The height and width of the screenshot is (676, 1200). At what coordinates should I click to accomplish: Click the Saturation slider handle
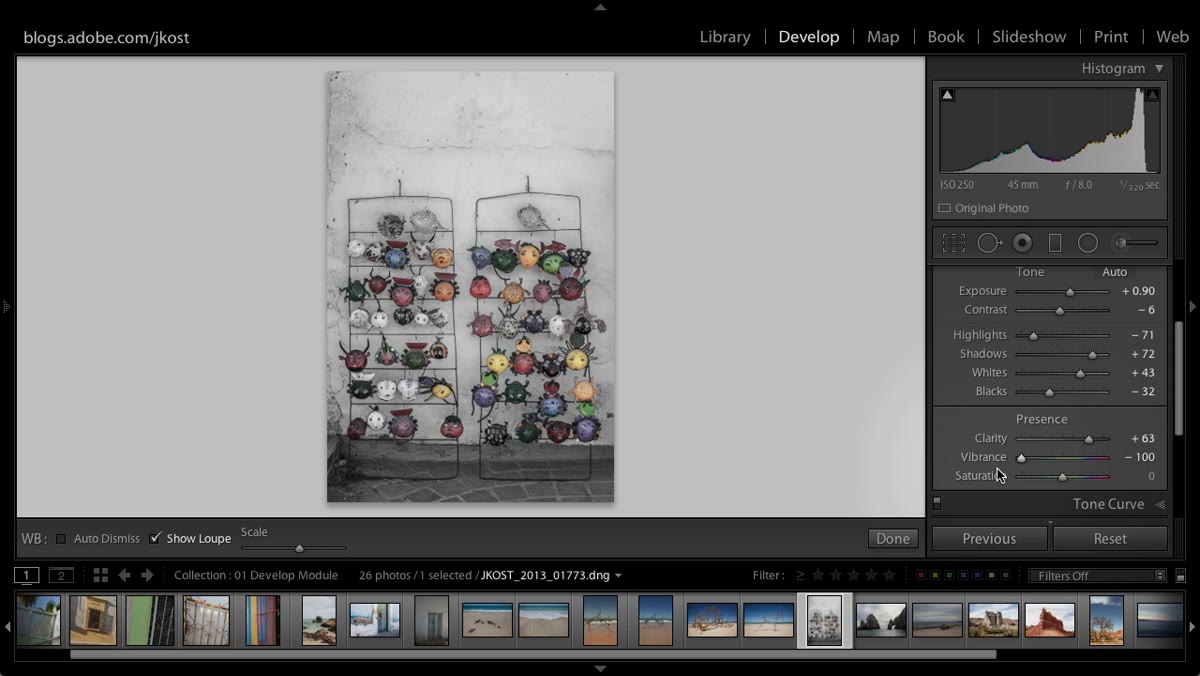tap(1062, 477)
